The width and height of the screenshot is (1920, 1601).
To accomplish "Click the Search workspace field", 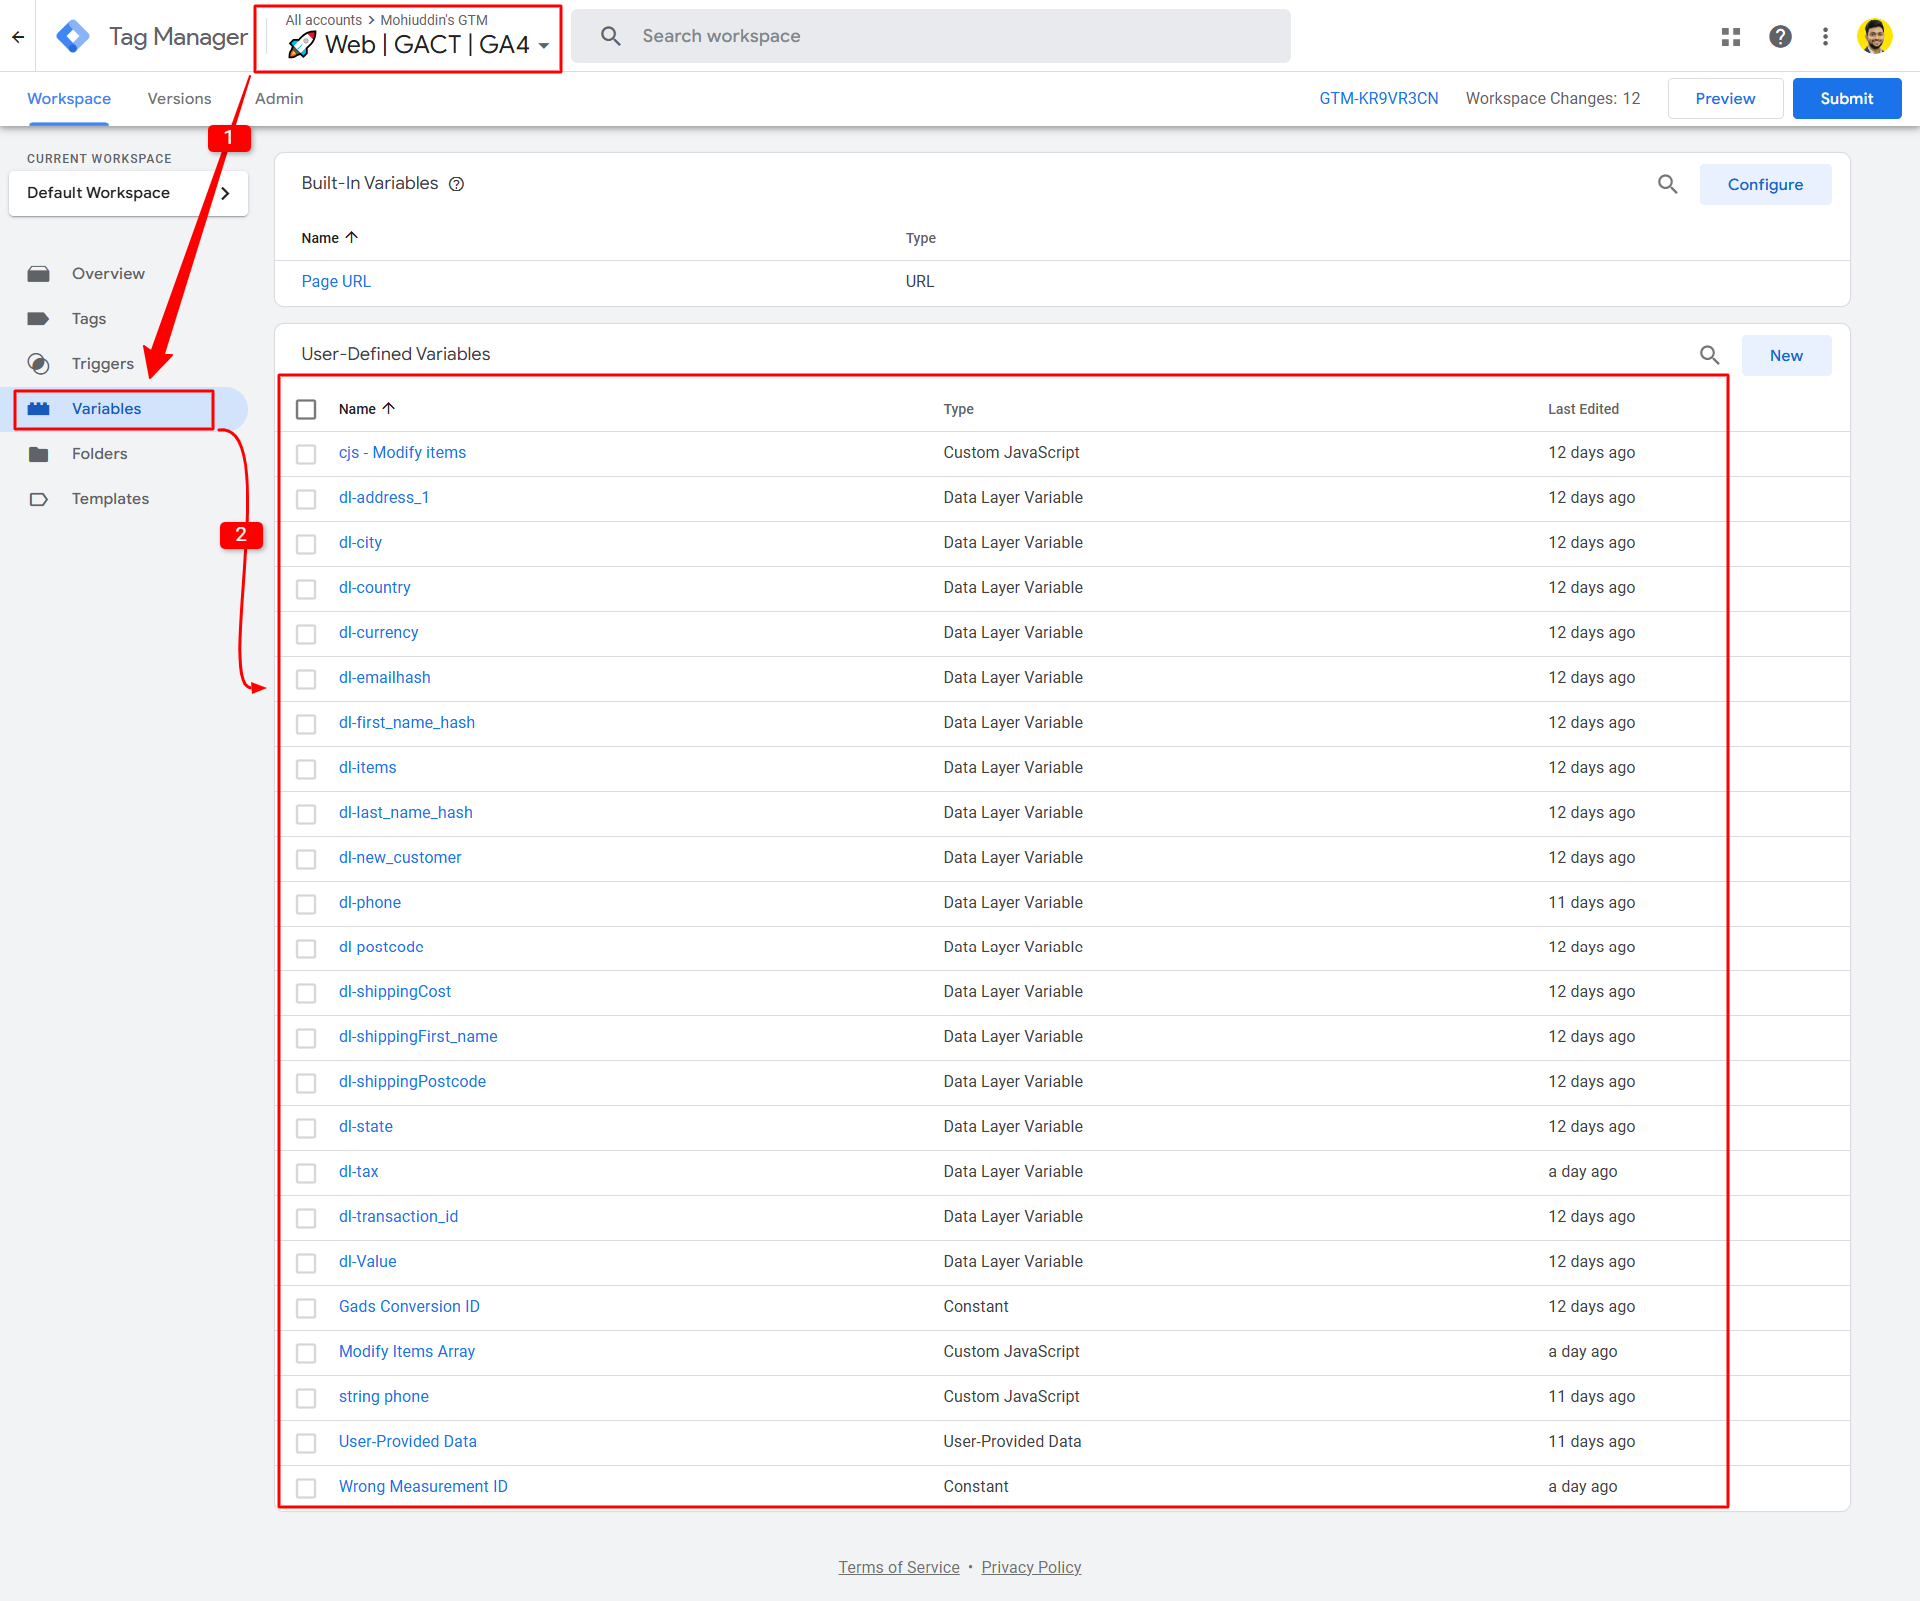I will tap(930, 36).
